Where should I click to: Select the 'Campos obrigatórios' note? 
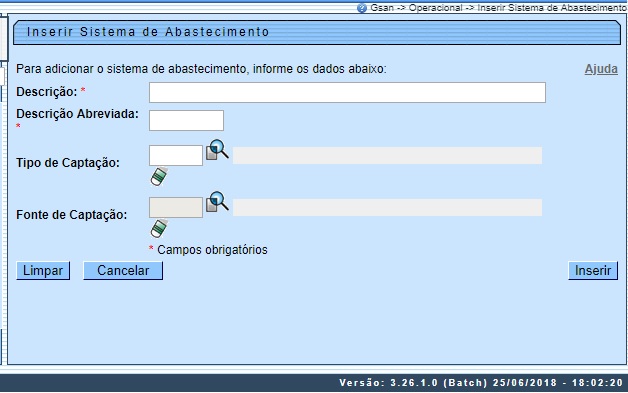[212, 250]
